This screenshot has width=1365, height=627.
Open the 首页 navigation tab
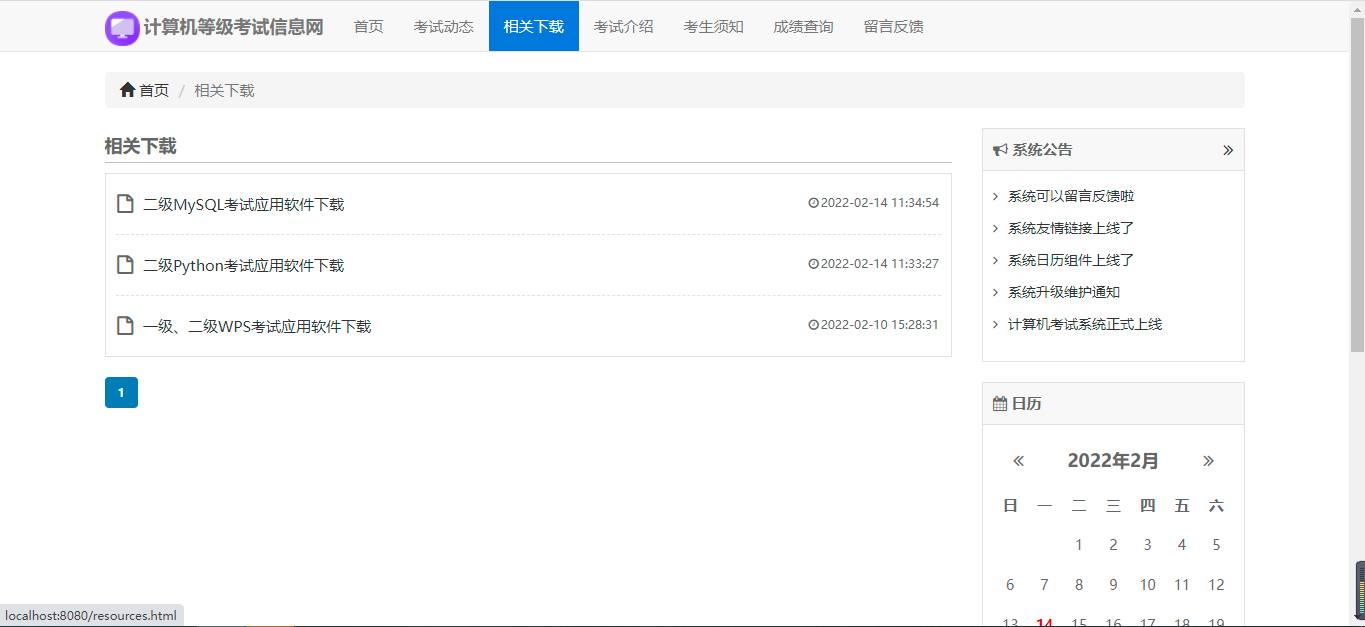coord(369,26)
